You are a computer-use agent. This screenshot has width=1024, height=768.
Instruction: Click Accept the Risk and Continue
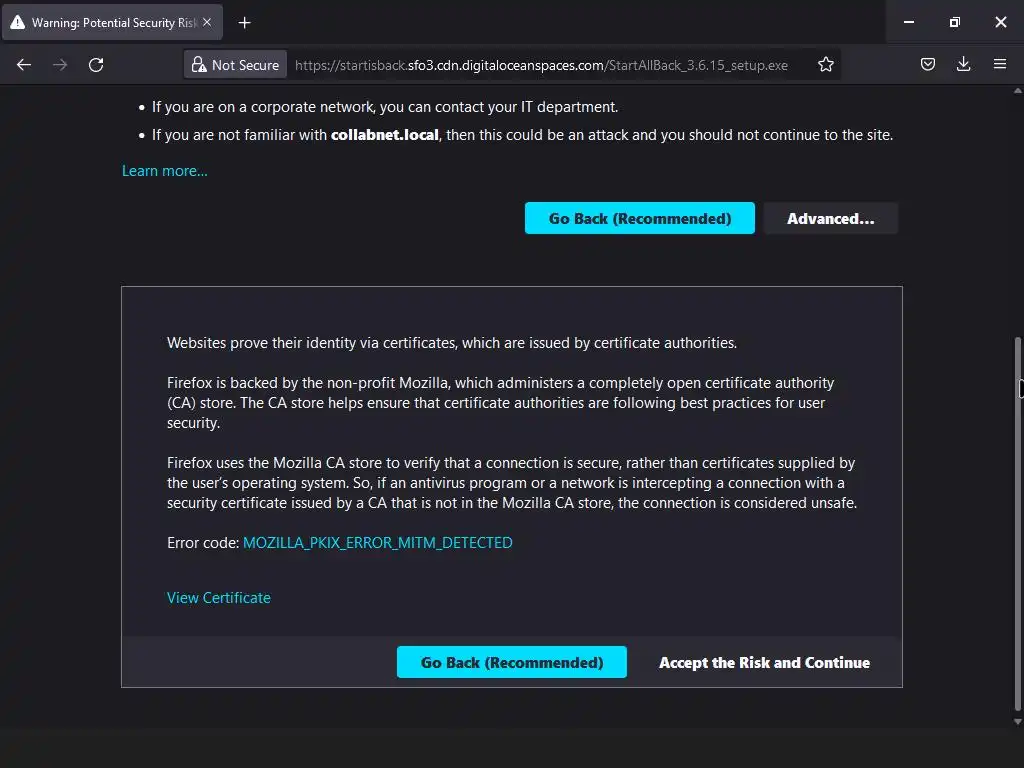tap(764, 662)
